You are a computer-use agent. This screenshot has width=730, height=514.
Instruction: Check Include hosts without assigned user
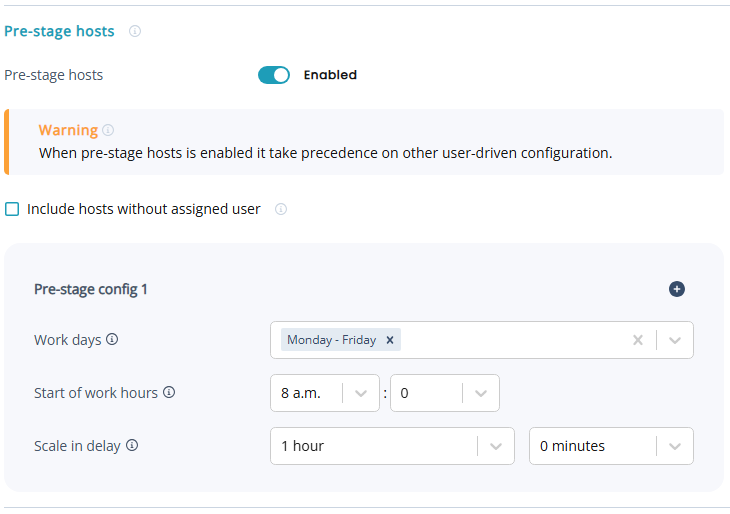click(12, 209)
